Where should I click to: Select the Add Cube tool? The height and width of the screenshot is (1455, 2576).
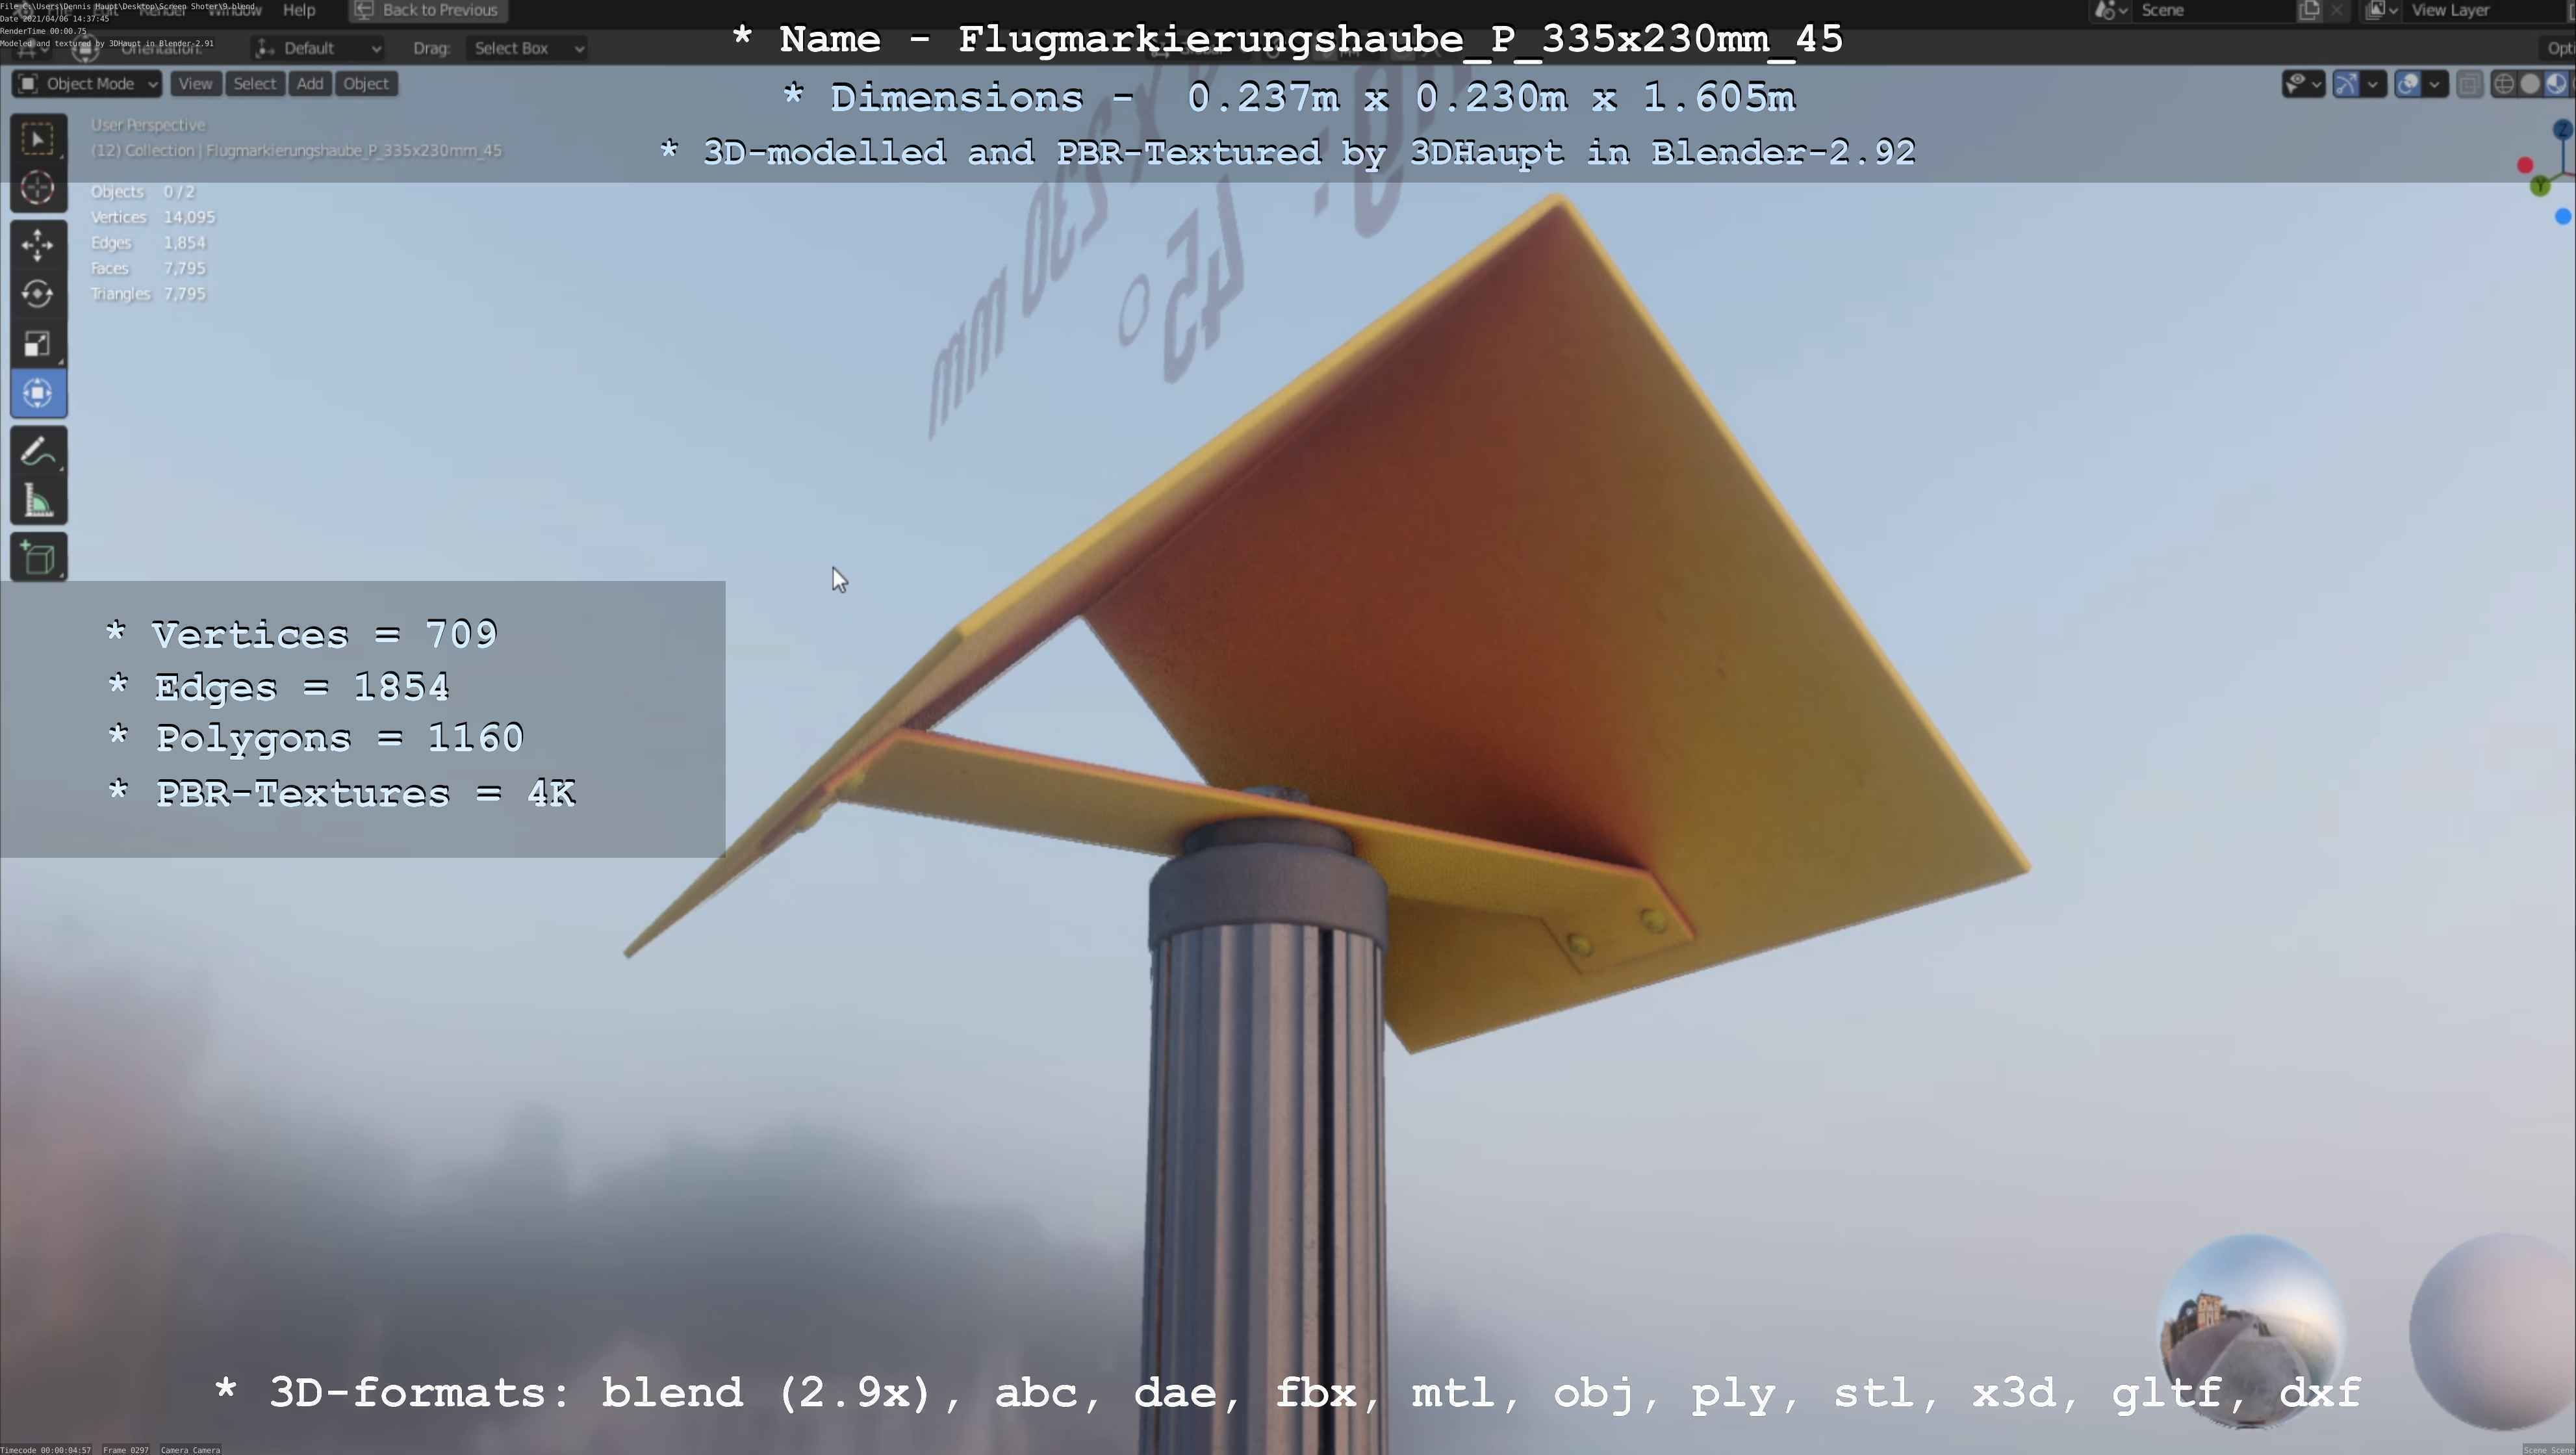(x=38, y=558)
